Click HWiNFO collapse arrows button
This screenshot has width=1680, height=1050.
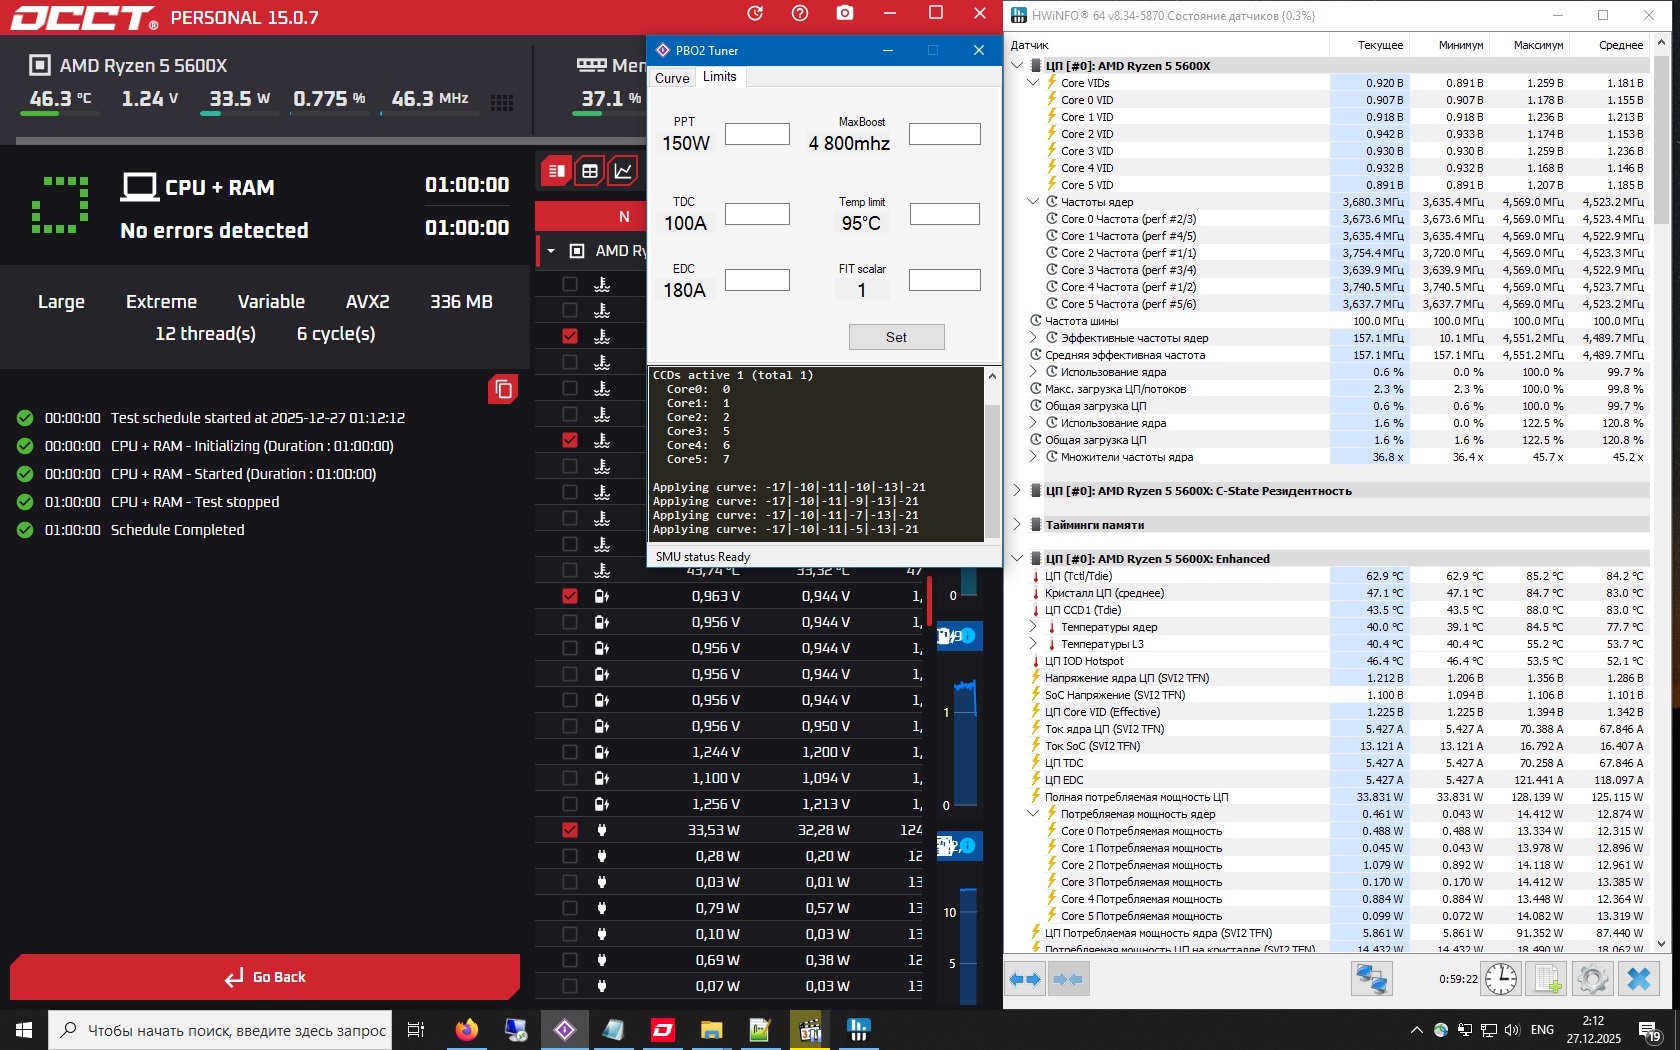point(1068,979)
